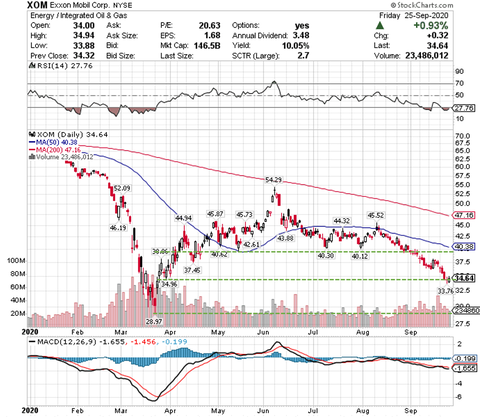480x417 pixels.
Task: Click the 28.97 low price label
Action: [154, 321]
